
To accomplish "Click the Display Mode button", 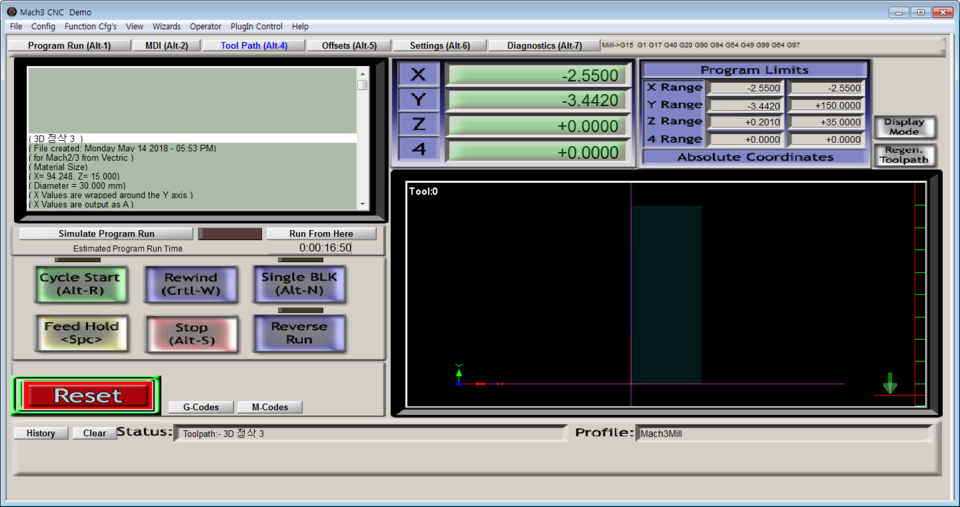I will coord(904,127).
